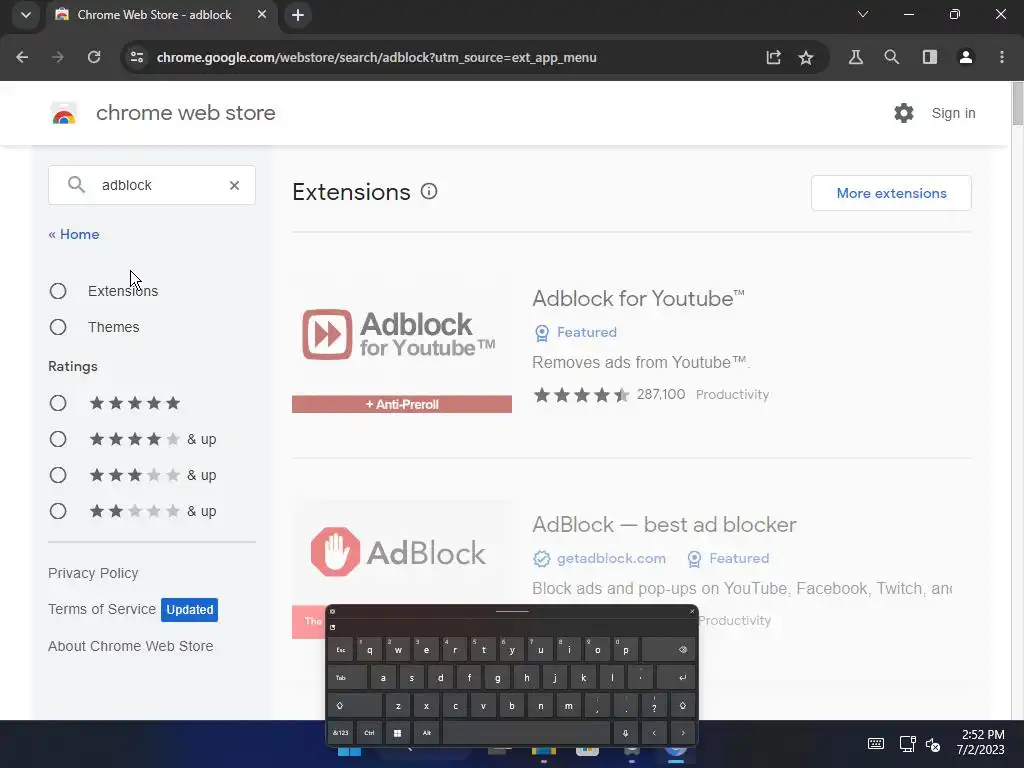The height and width of the screenshot is (768, 1024).
Task: Filter by three stars & up
Action: click(58, 475)
